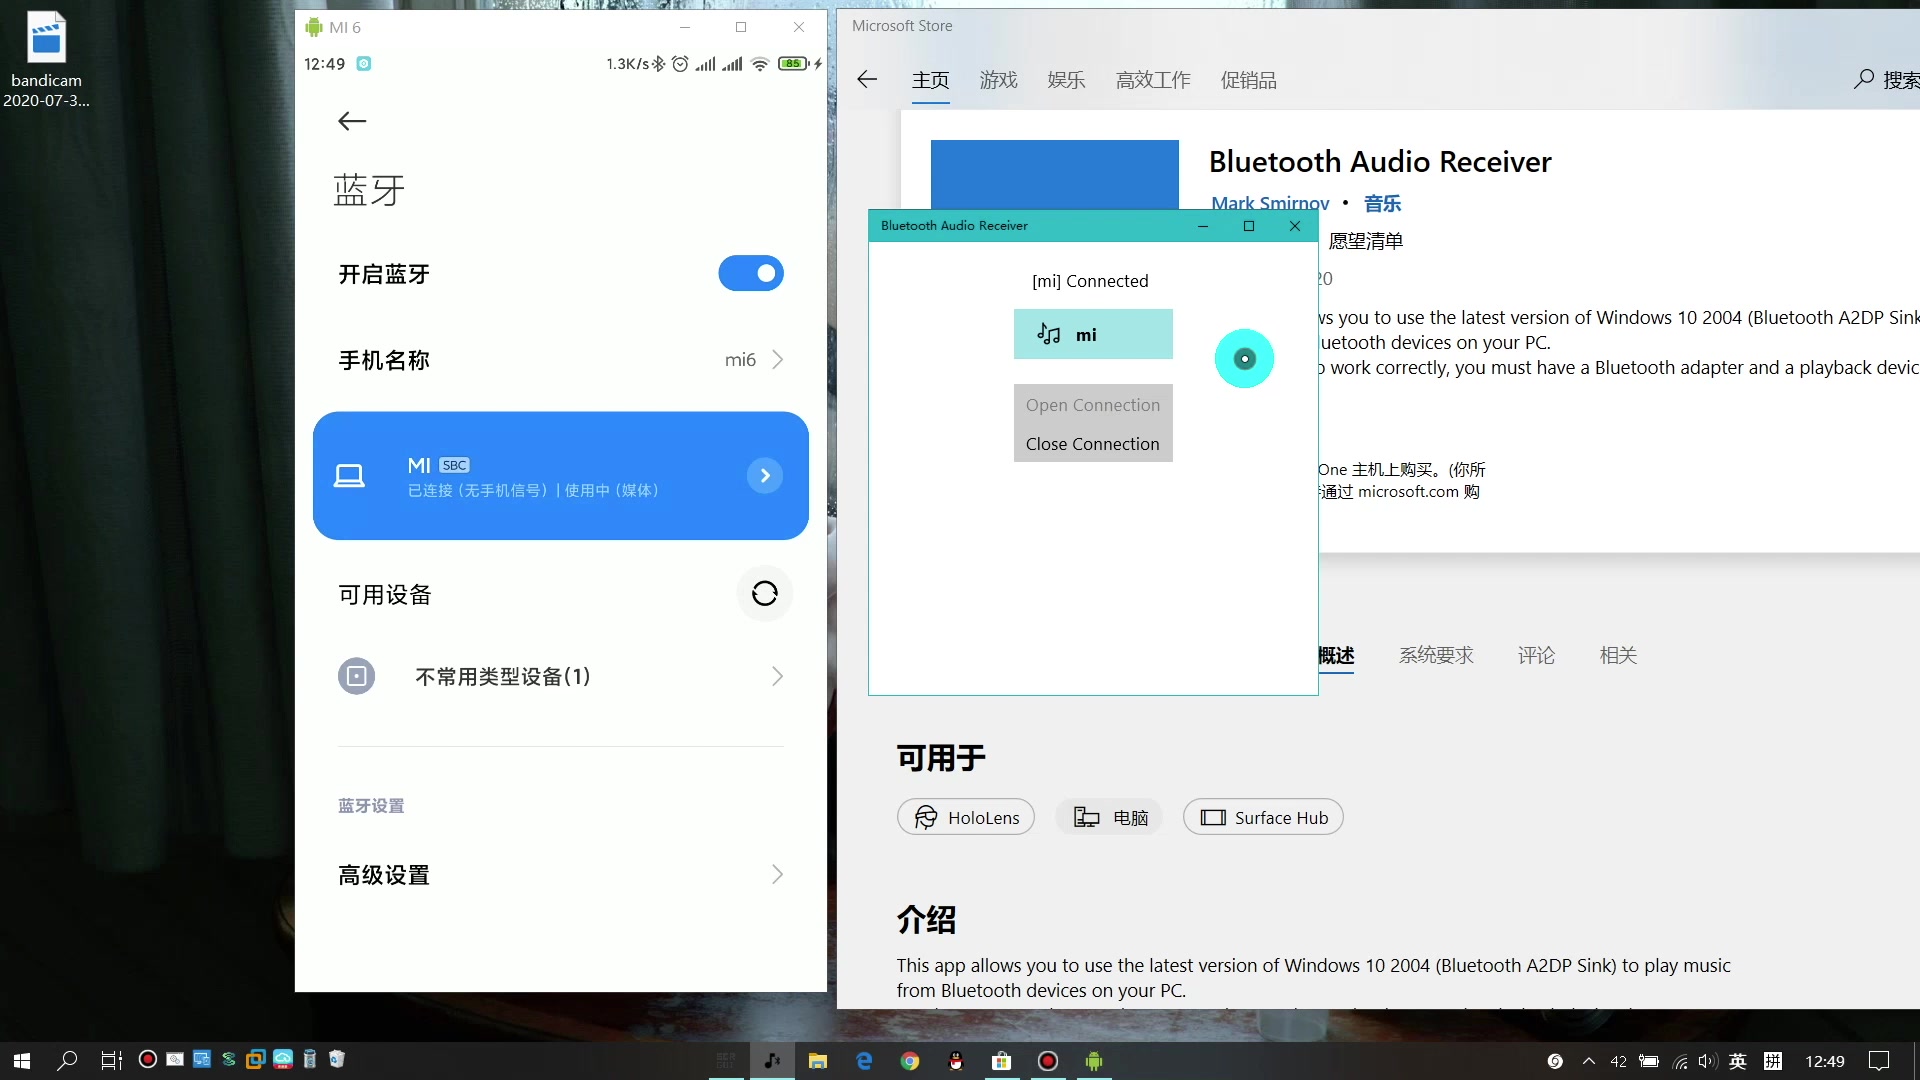Viewport: 1920px width, 1080px height.
Task: Click the back arrow in Bluetooth settings
Action: (x=352, y=121)
